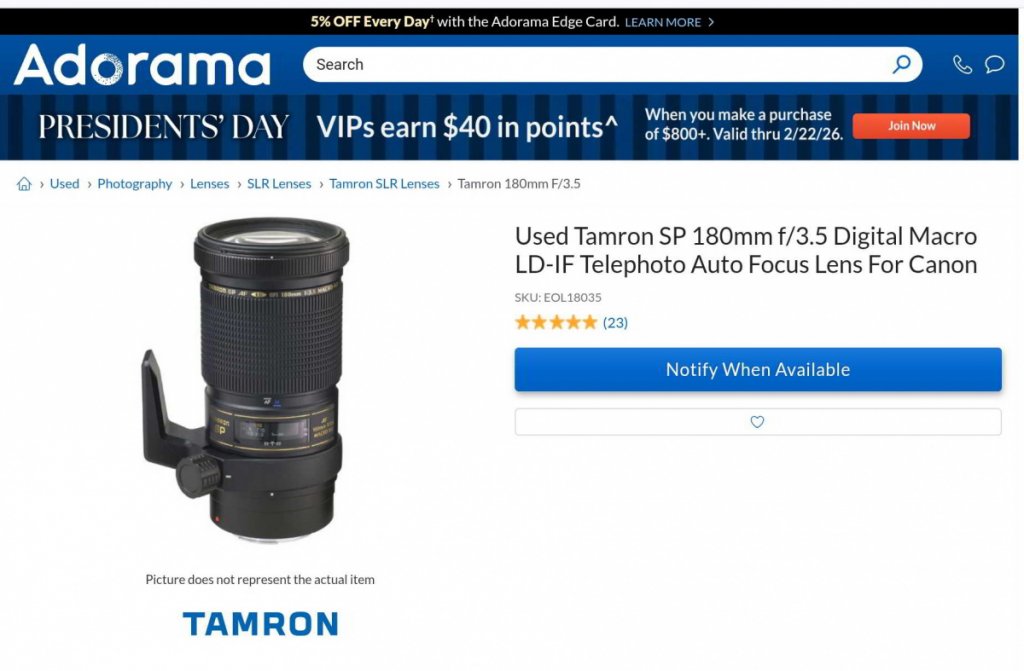Click the five-star rating stars
Viewport: 1024px width, 671px height.
pyautogui.click(x=556, y=322)
